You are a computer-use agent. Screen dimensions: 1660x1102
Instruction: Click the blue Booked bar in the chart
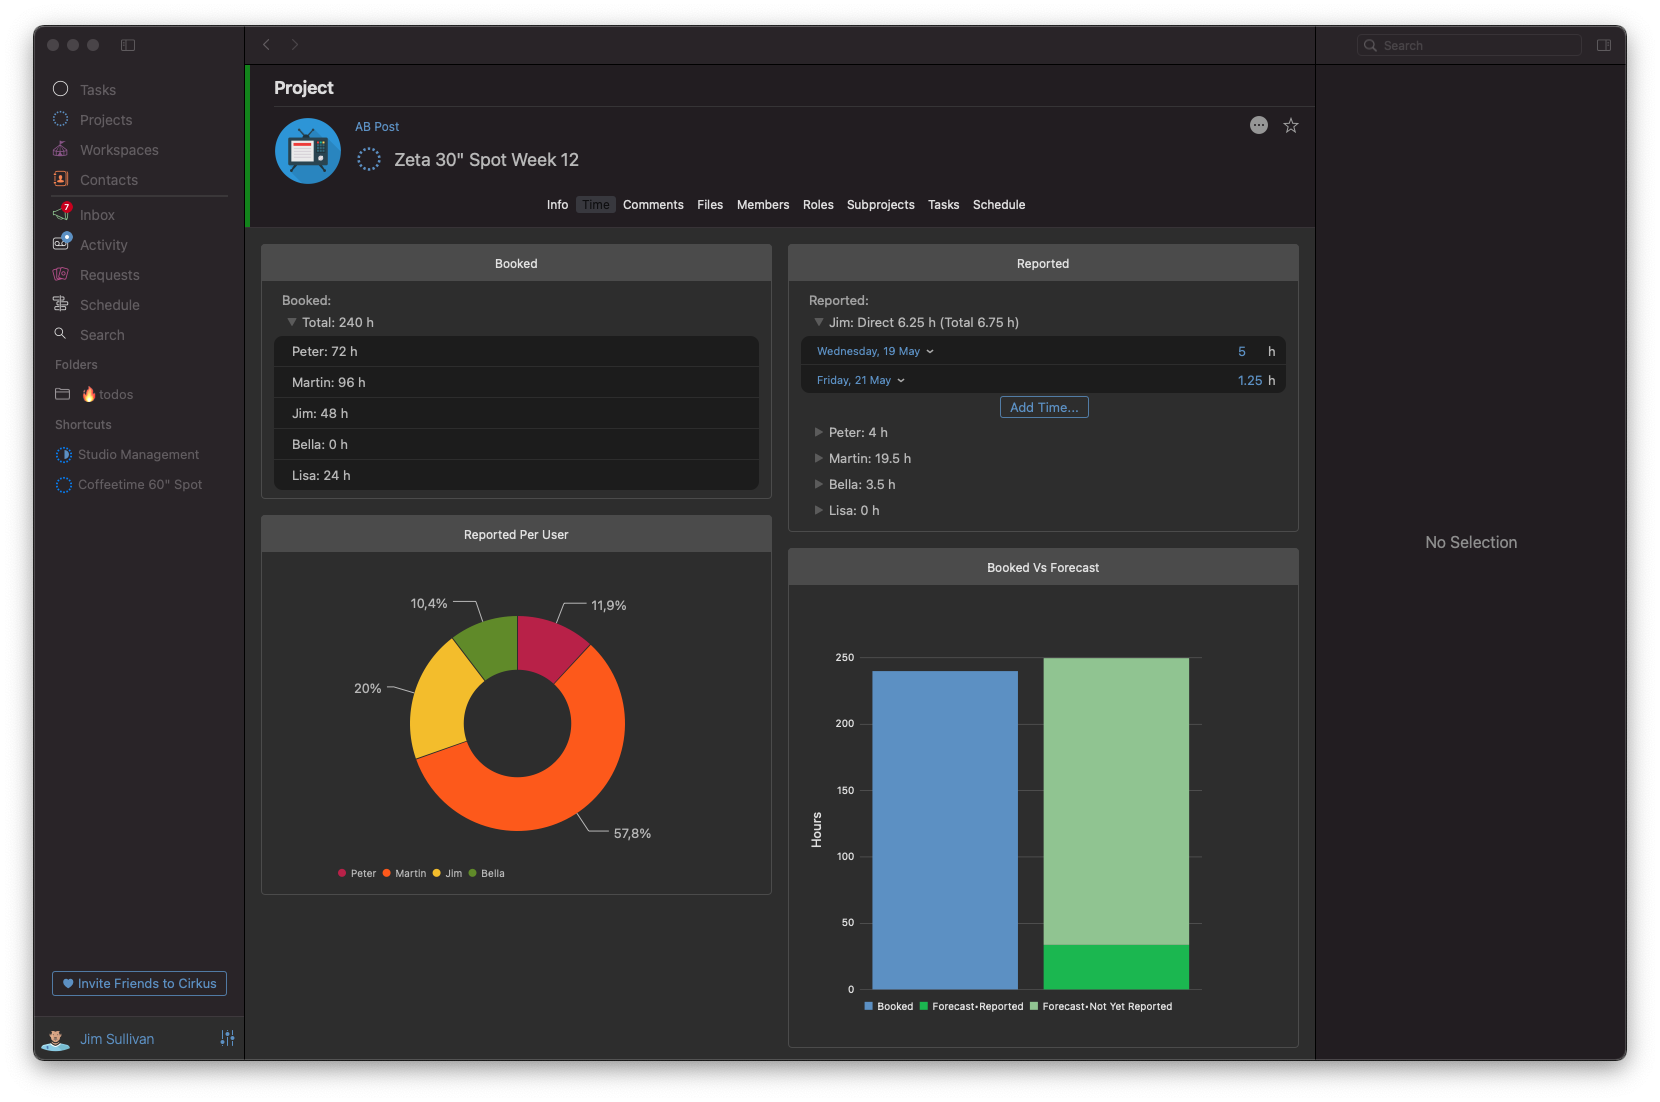[945, 830]
